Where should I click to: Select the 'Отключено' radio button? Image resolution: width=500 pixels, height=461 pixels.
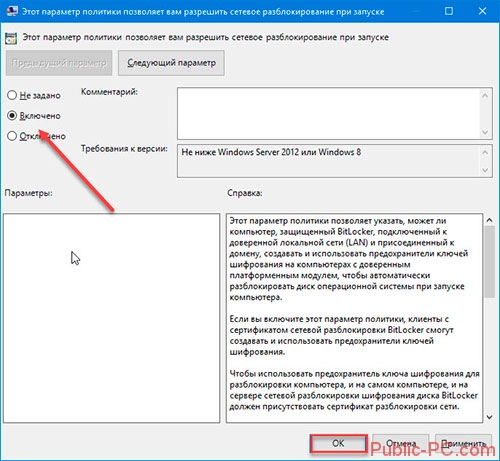12,136
